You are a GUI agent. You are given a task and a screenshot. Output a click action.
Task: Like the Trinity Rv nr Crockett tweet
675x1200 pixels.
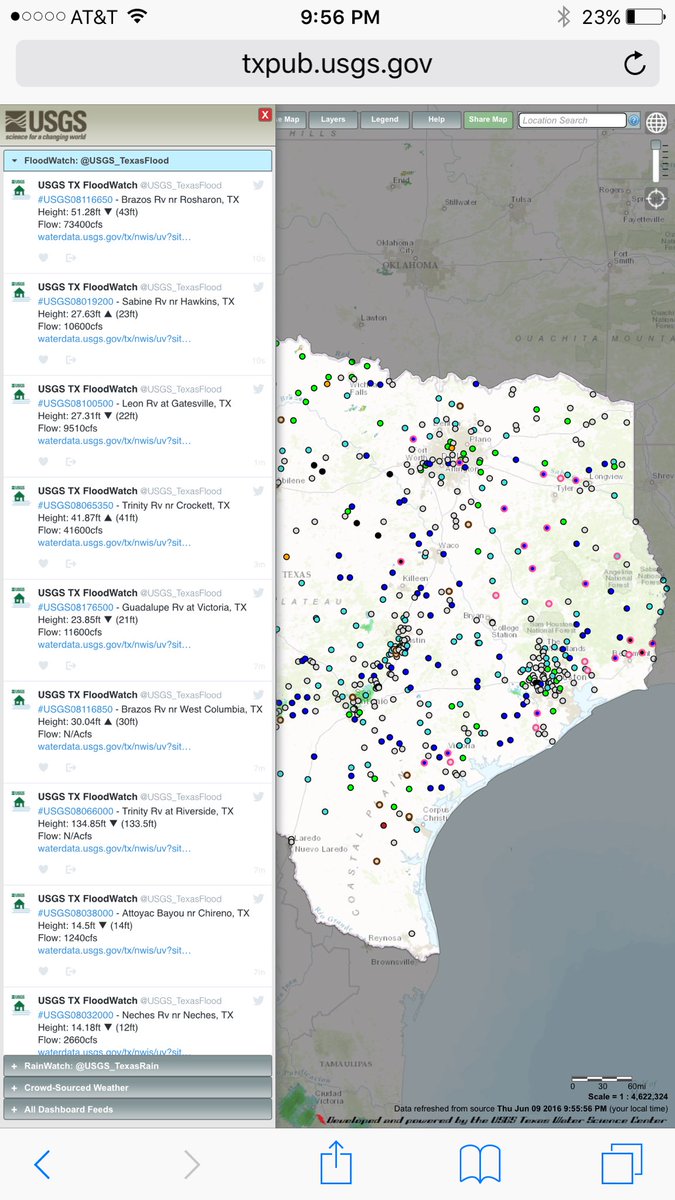[x=43, y=564]
